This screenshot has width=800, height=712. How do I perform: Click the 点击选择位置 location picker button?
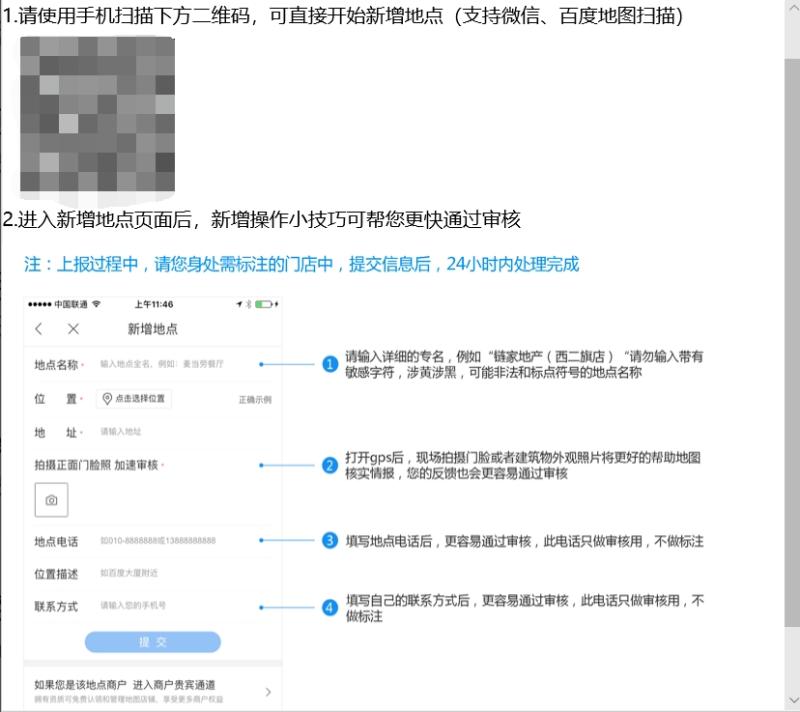point(135,397)
